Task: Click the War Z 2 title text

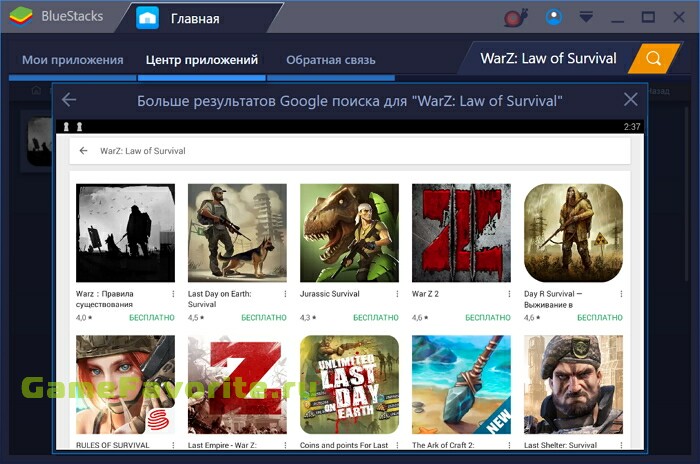Action: coord(425,294)
